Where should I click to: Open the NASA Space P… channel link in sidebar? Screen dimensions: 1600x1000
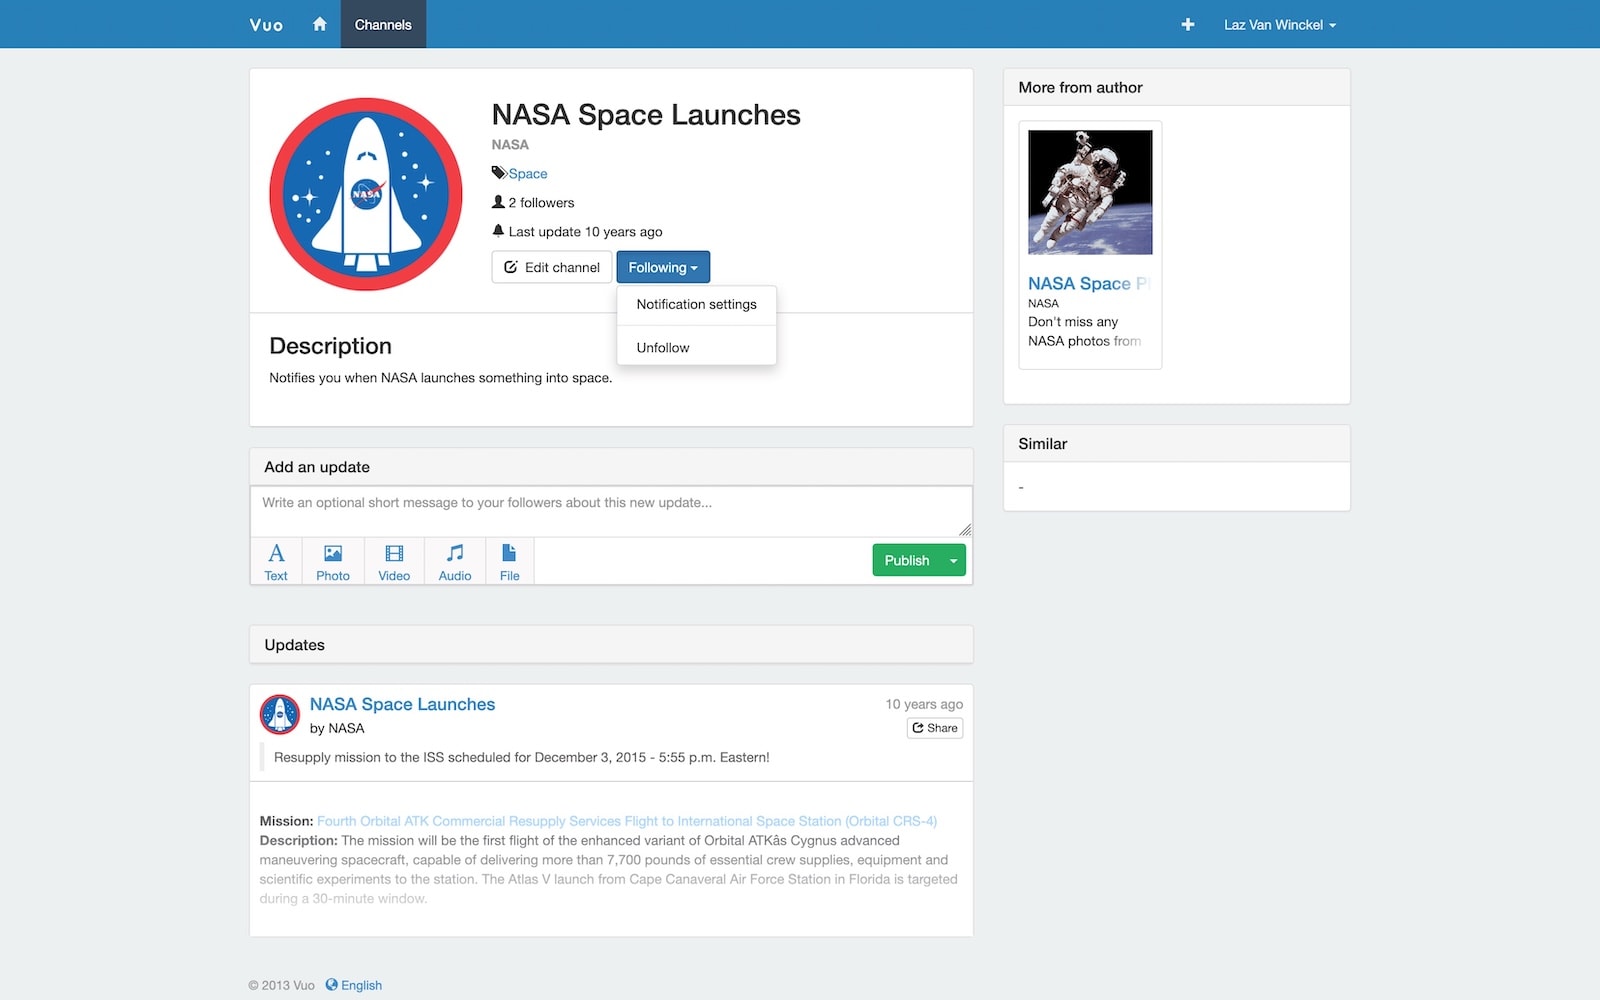(1089, 284)
